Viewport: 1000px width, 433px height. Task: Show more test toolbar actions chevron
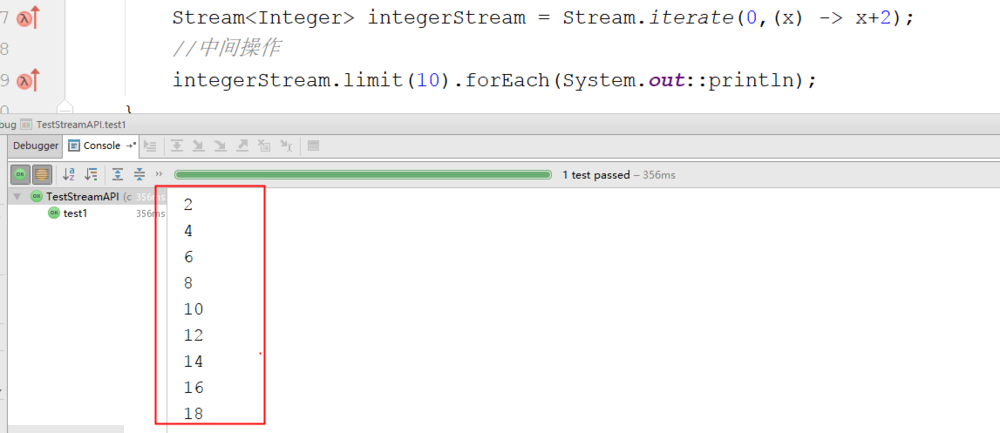click(x=160, y=174)
